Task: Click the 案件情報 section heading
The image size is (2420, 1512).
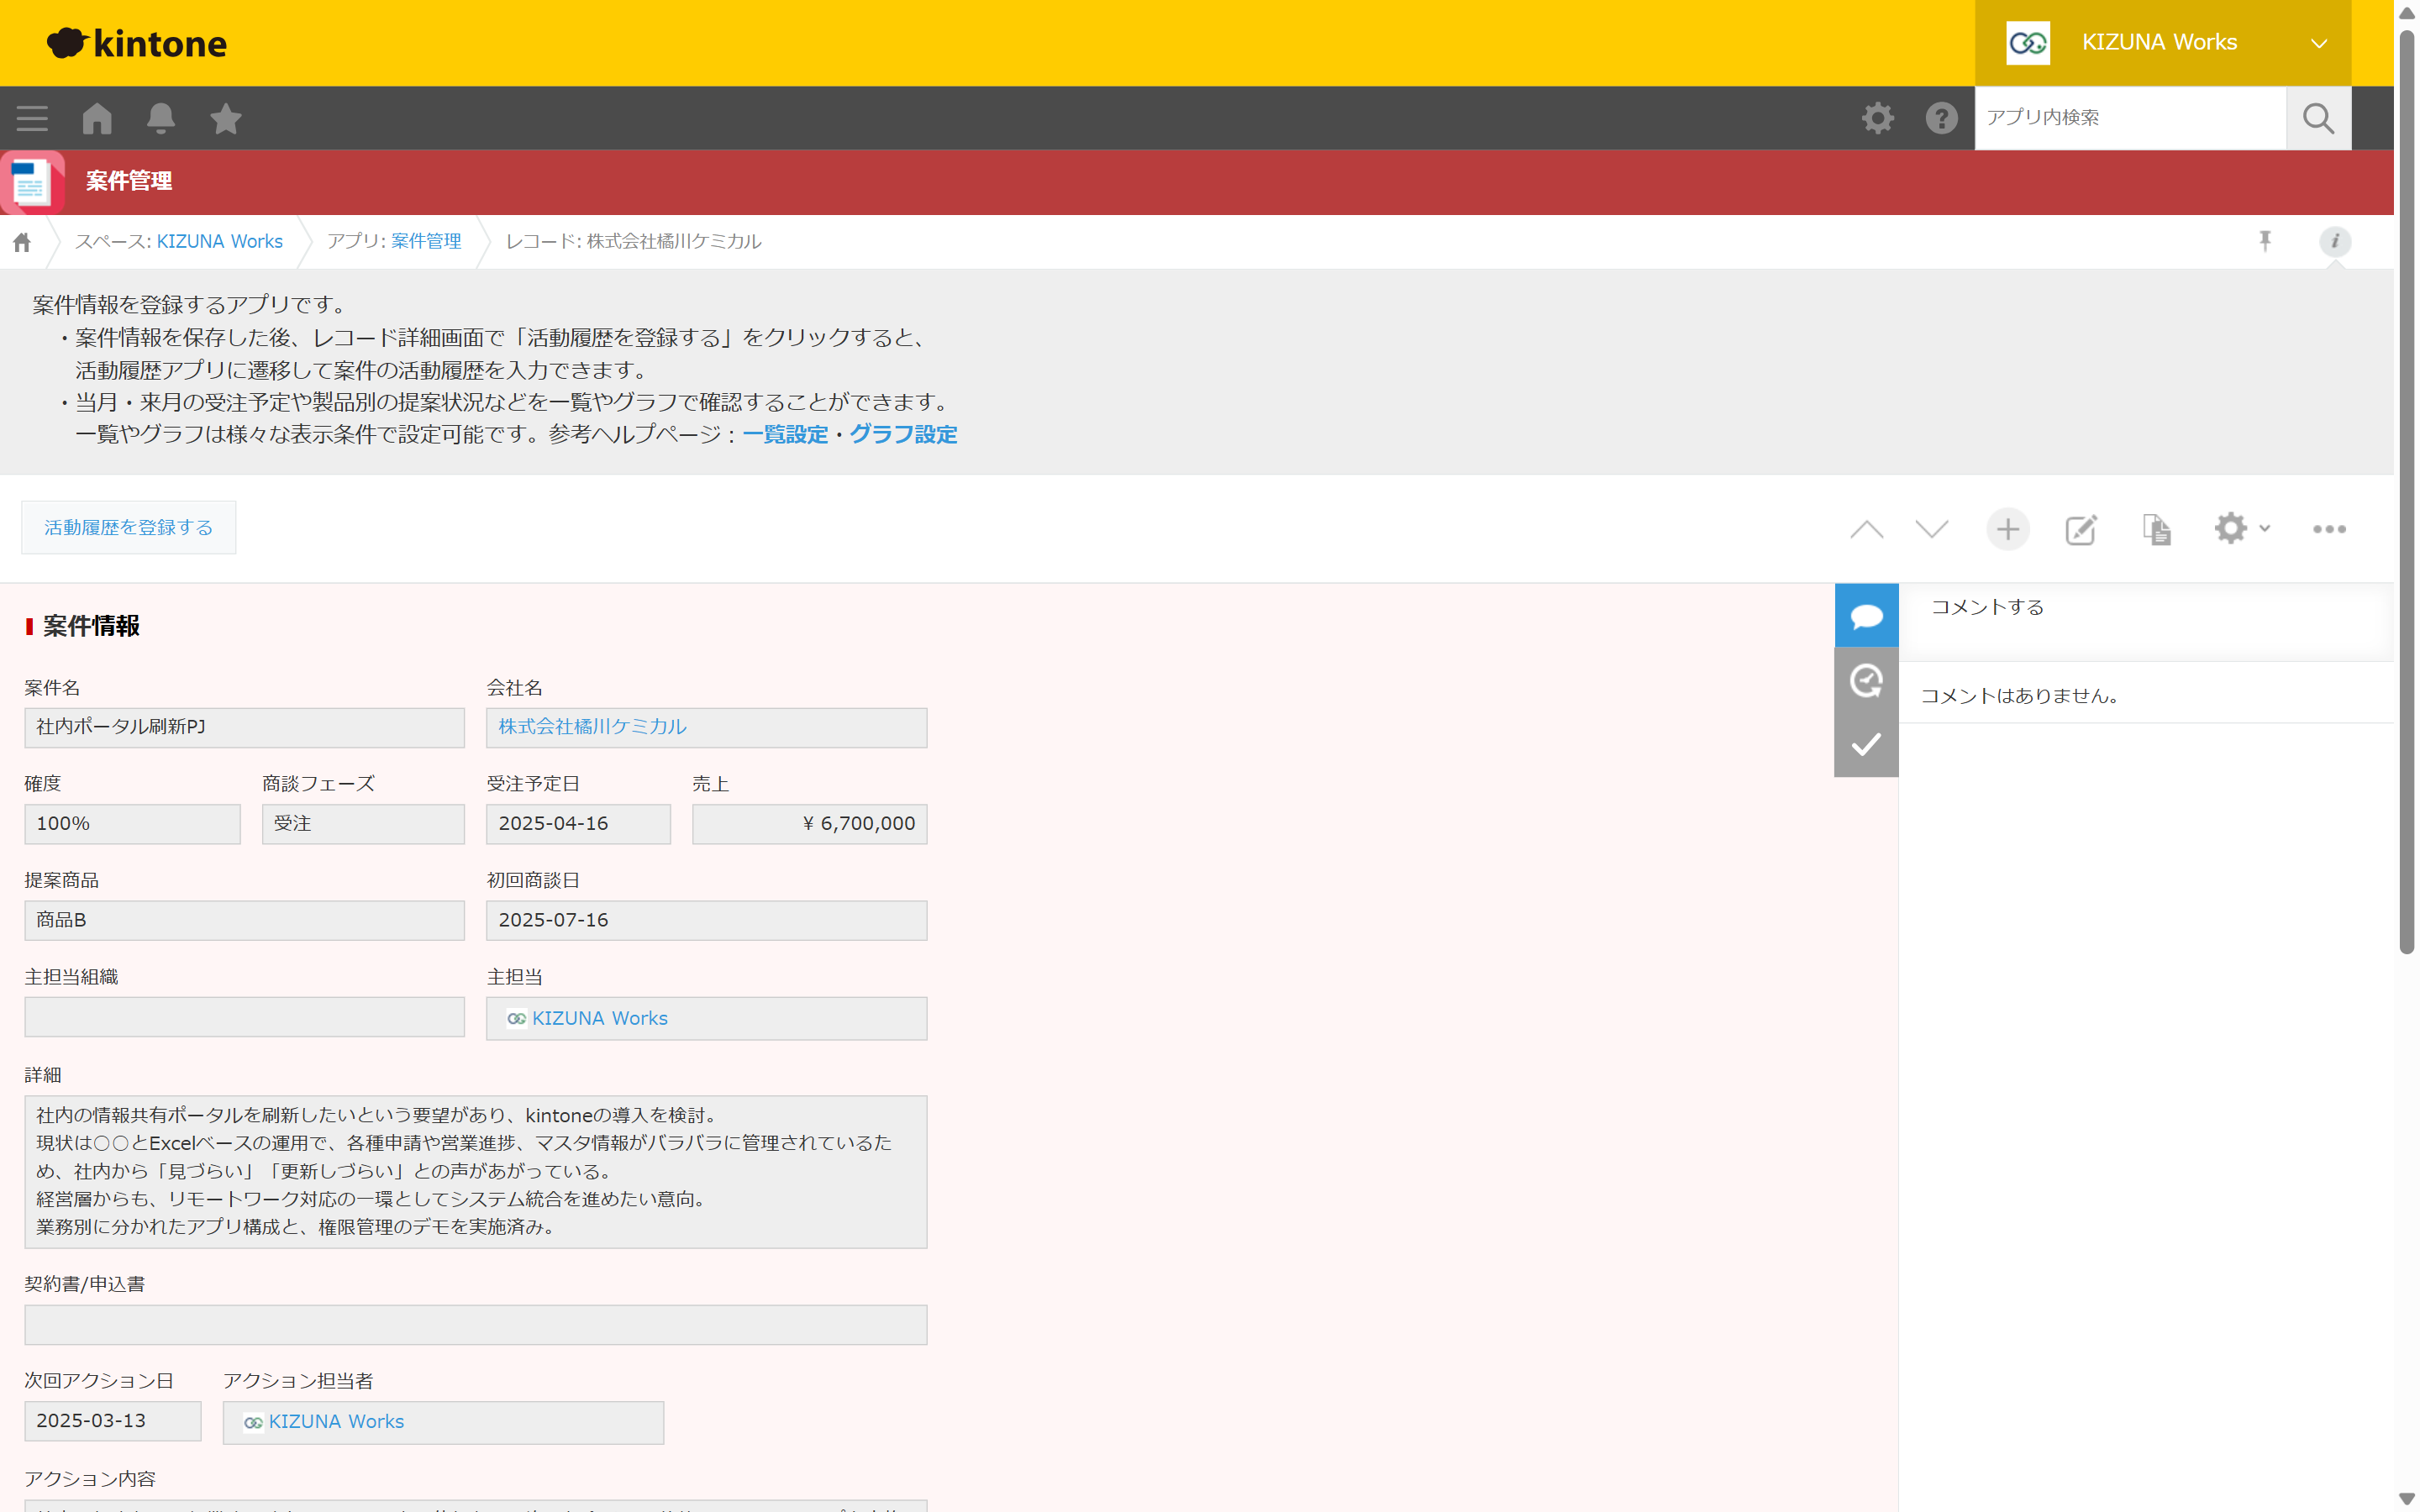Action: (91, 626)
